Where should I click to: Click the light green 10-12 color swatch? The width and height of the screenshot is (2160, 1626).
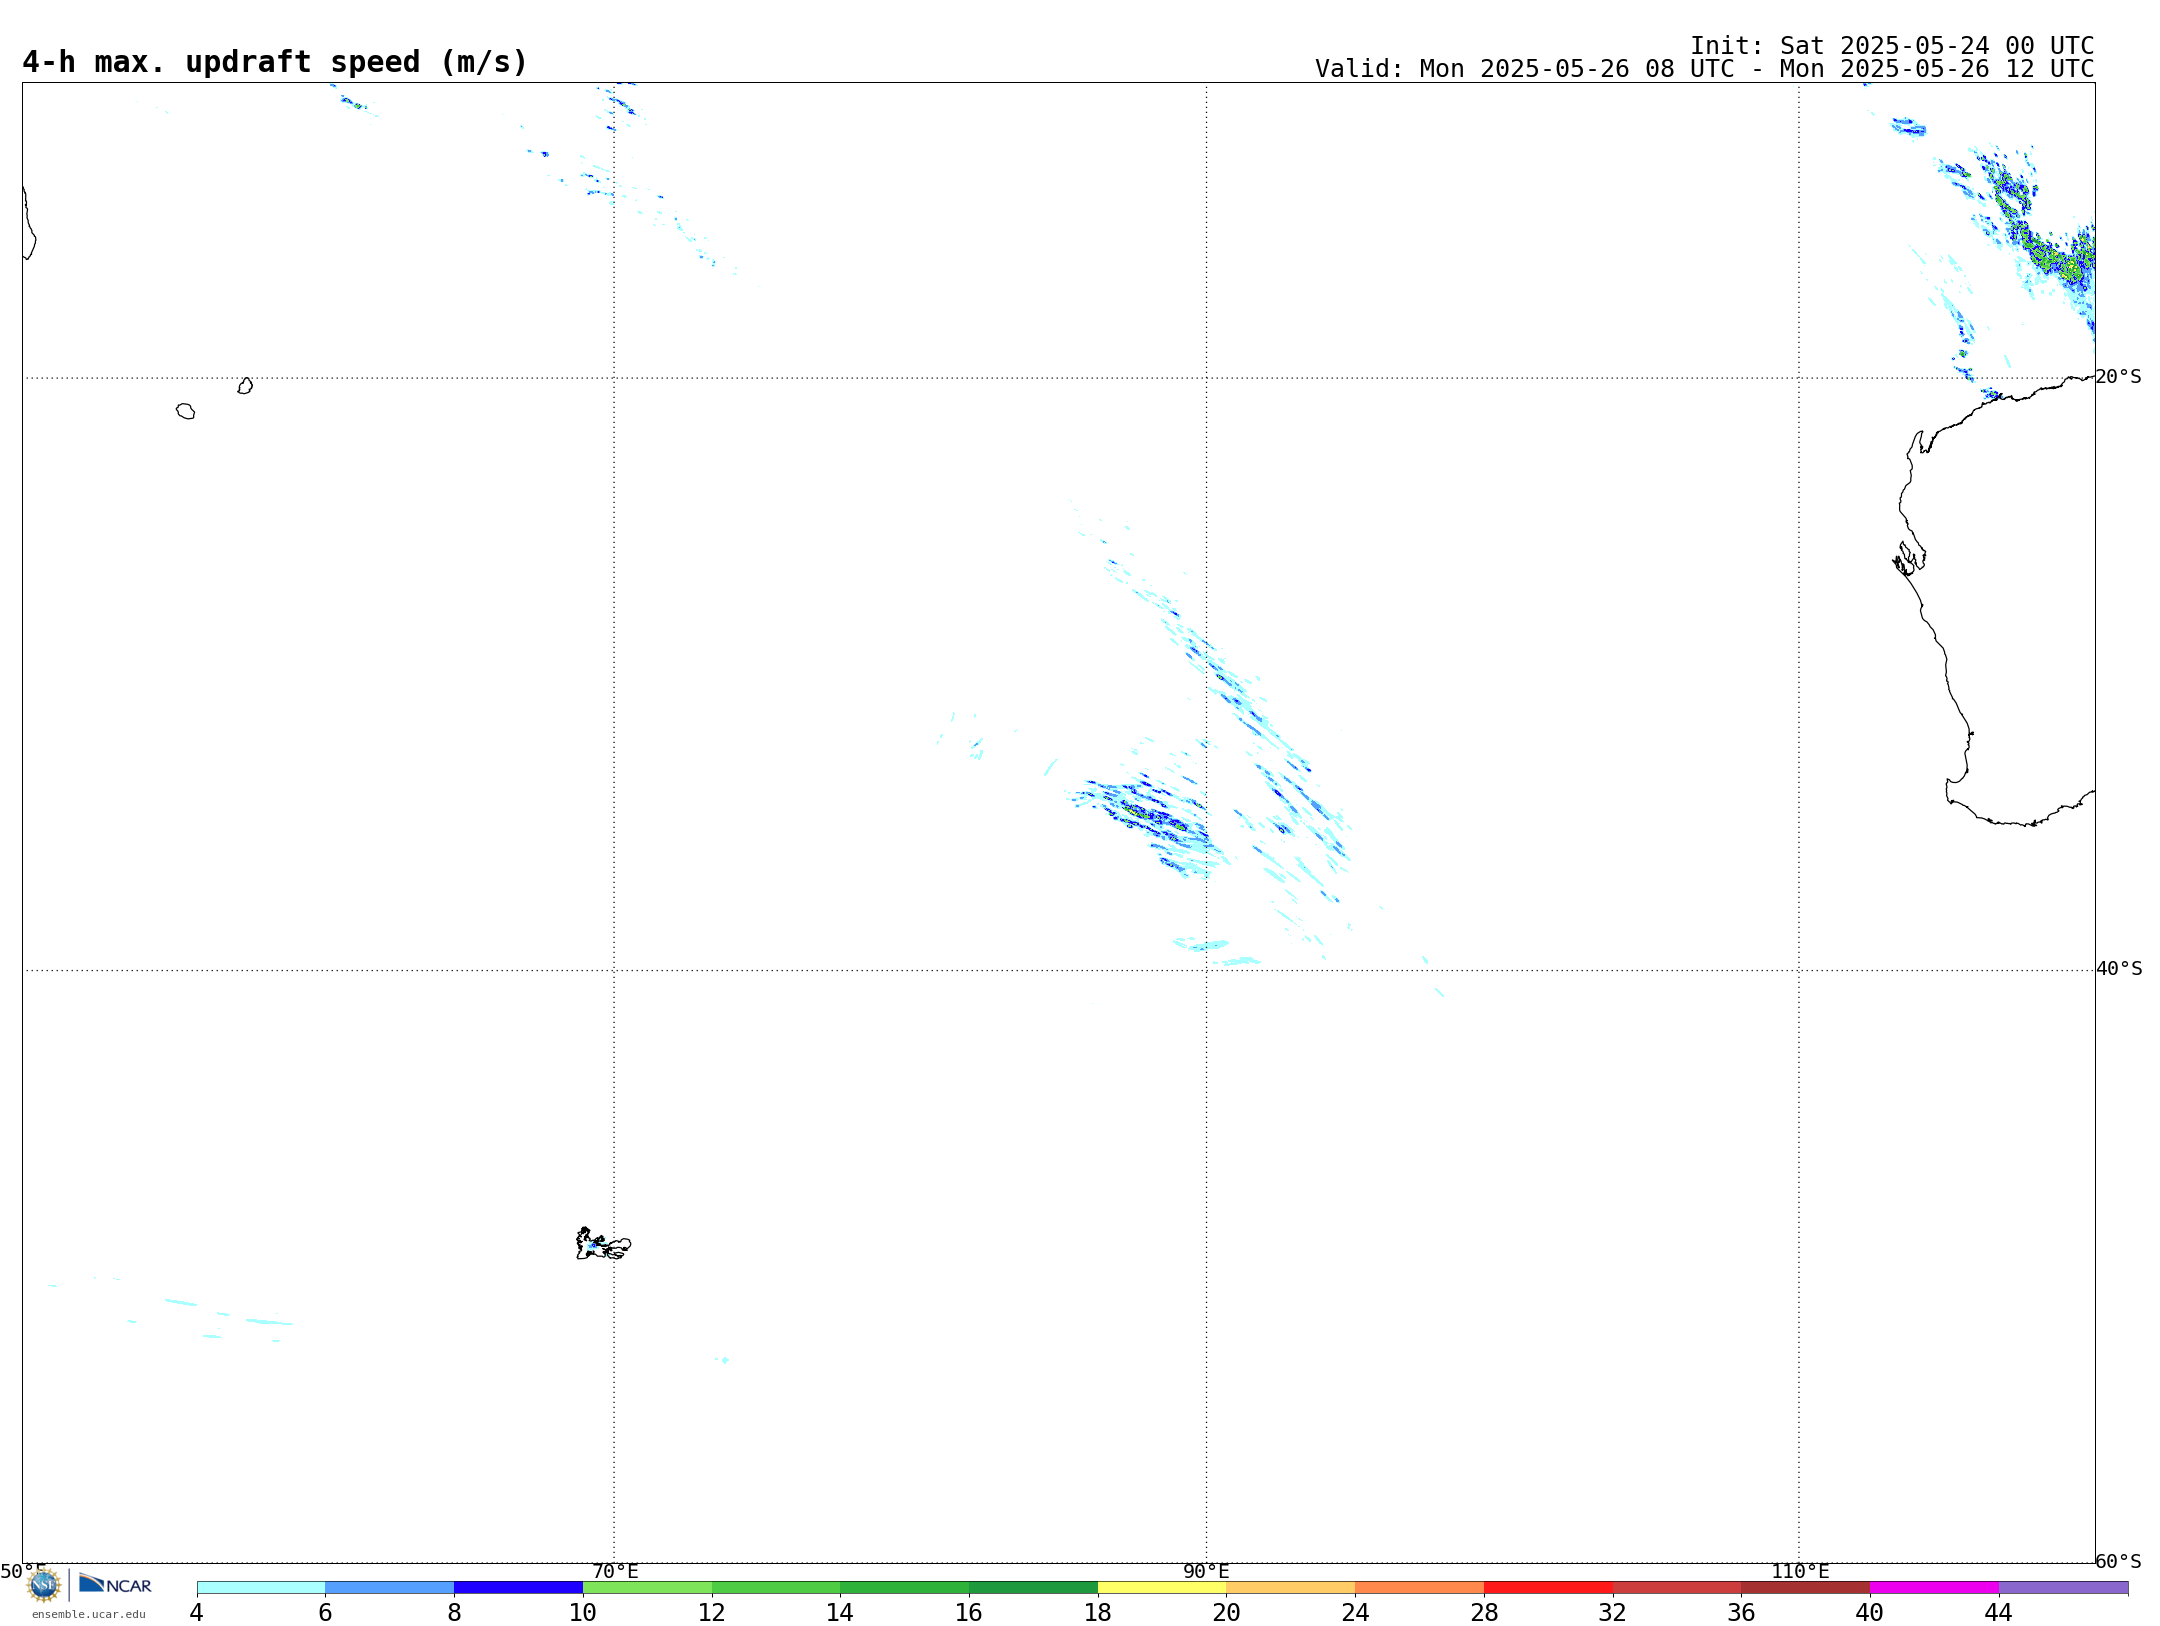(647, 1587)
